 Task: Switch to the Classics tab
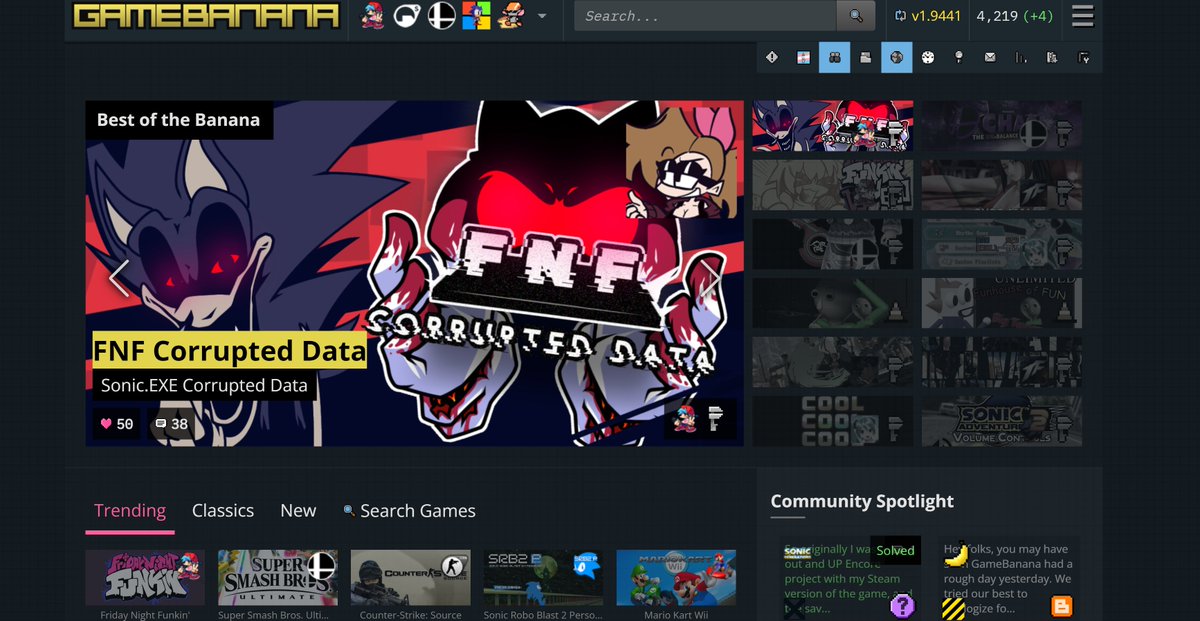click(x=223, y=511)
